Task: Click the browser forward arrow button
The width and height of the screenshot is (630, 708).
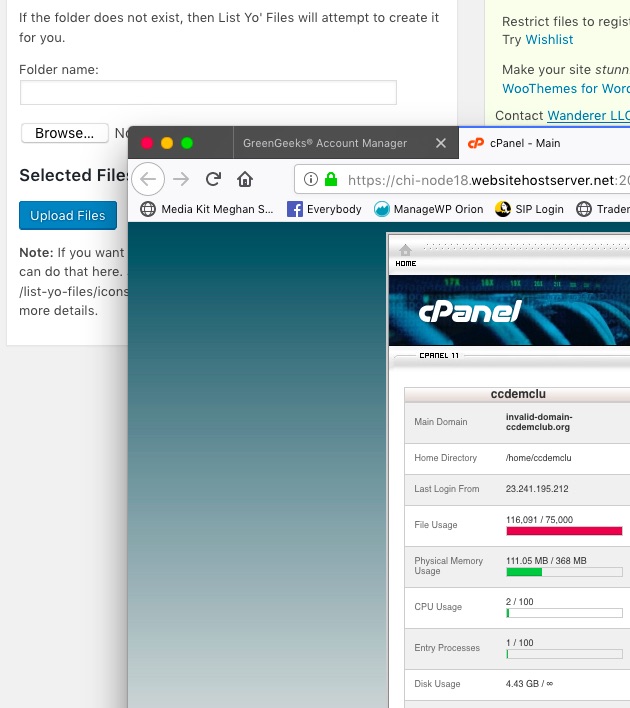Action: click(181, 179)
